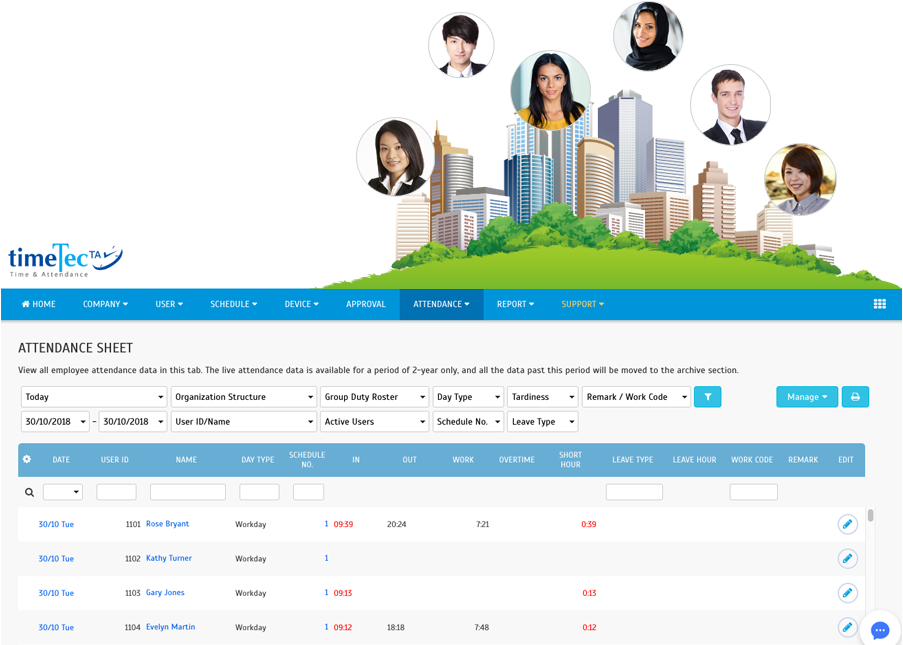This screenshot has height=645, width=903.
Task: Edit Rose Bryant's attendance with pencil icon
Action: tap(847, 524)
